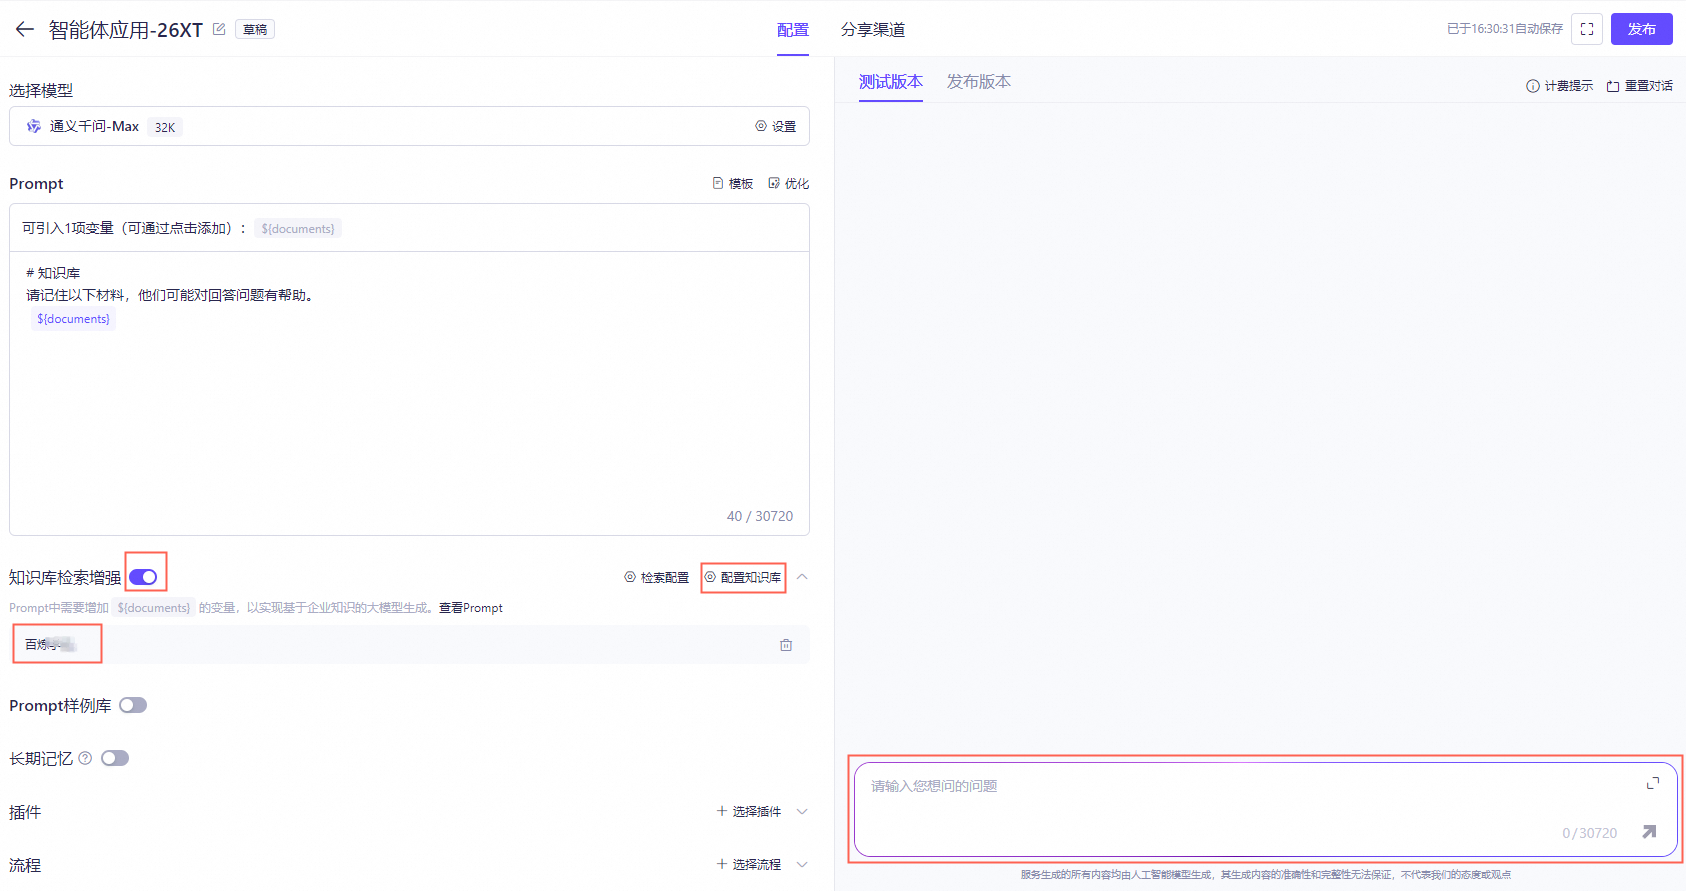Click ${documents} tag inside prompt body
Screen dimensions: 1686x891
(x=73, y=319)
